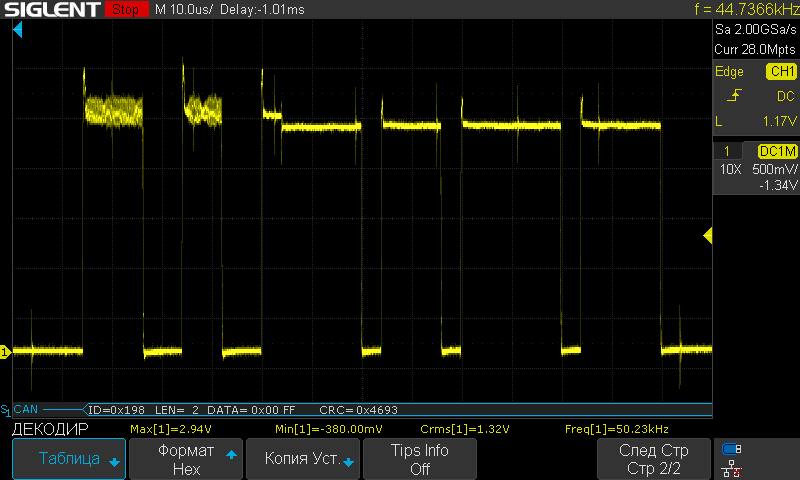Click the blue trigger position arrow marker

[x=18, y=30]
